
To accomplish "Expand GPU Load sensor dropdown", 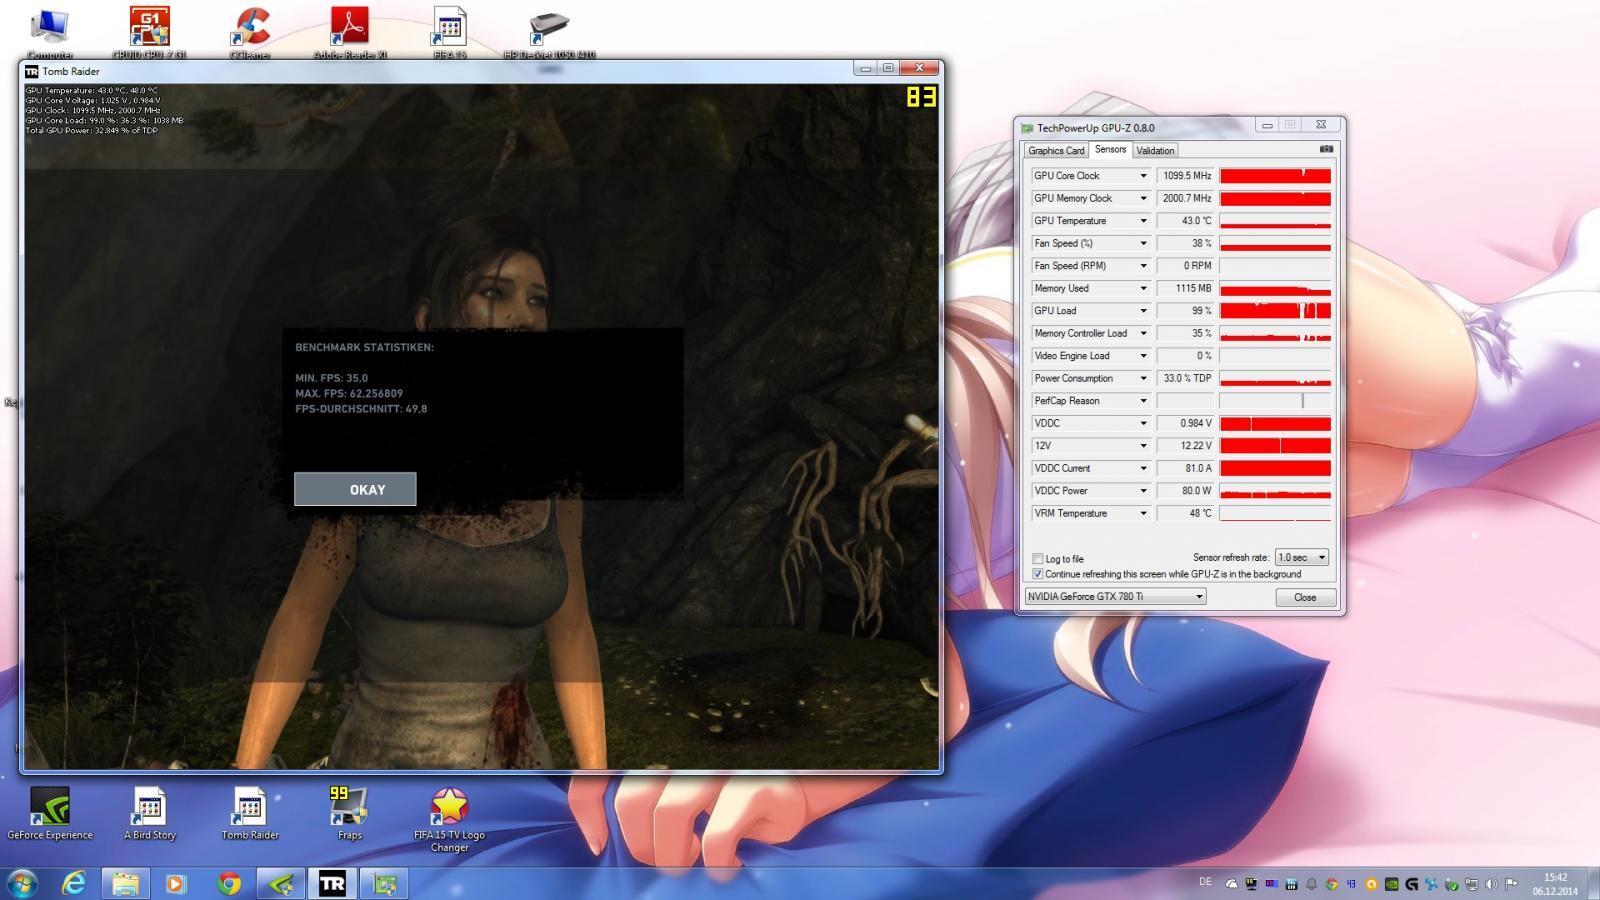I will point(1143,311).
